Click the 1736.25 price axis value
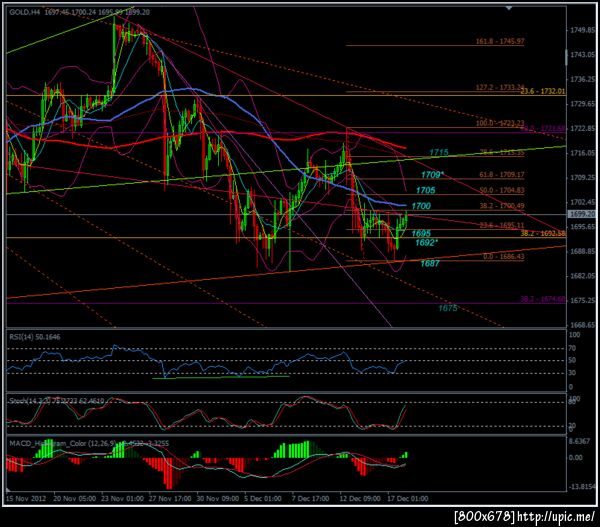The image size is (600, 527). [583, 79]
